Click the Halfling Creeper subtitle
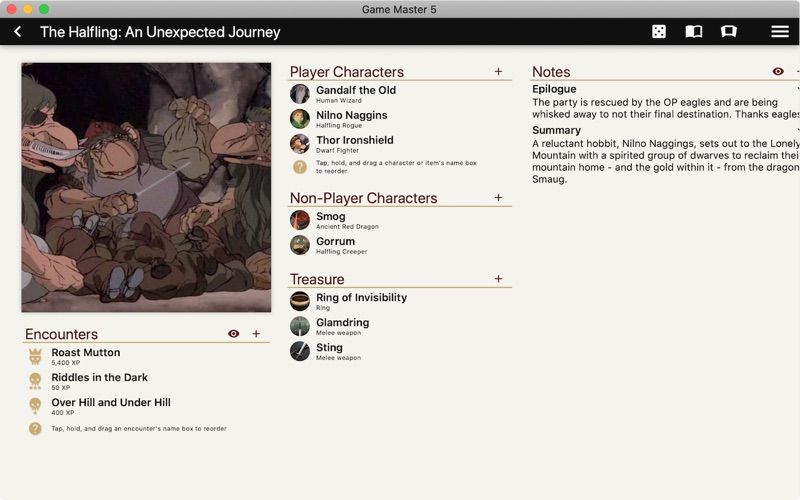Viewport: 800px width, 500px height. pos(341,252)
